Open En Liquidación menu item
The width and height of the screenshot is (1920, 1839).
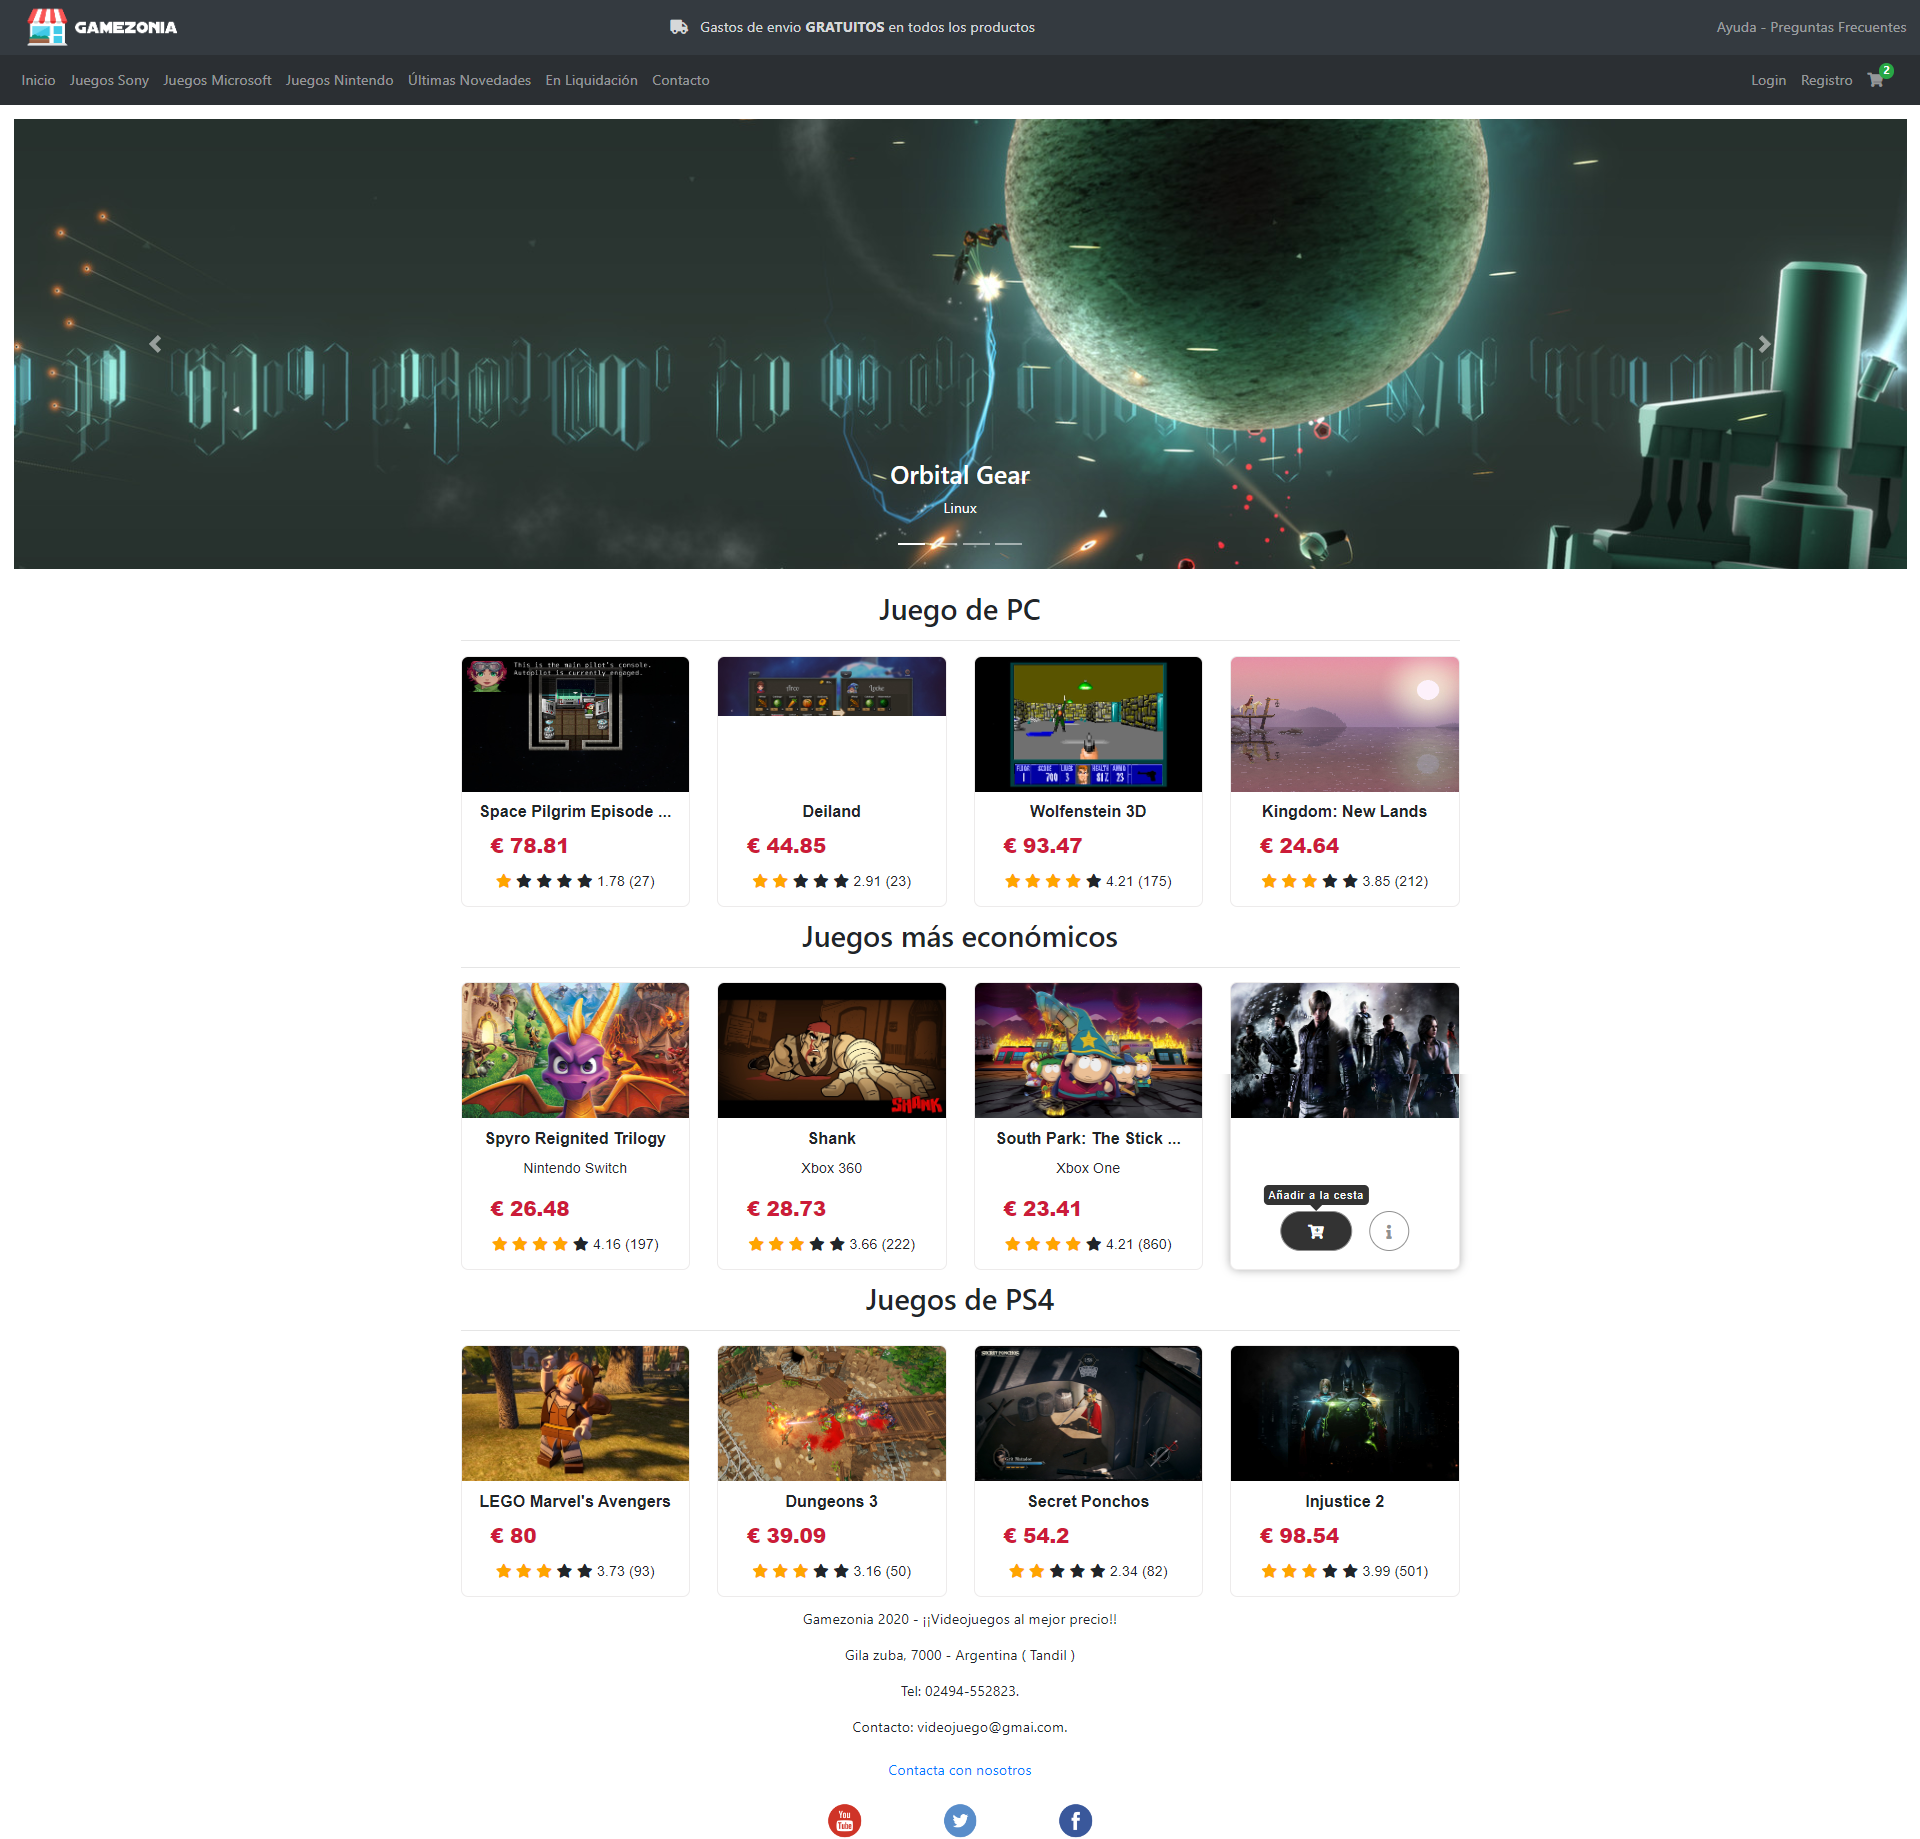591,80
